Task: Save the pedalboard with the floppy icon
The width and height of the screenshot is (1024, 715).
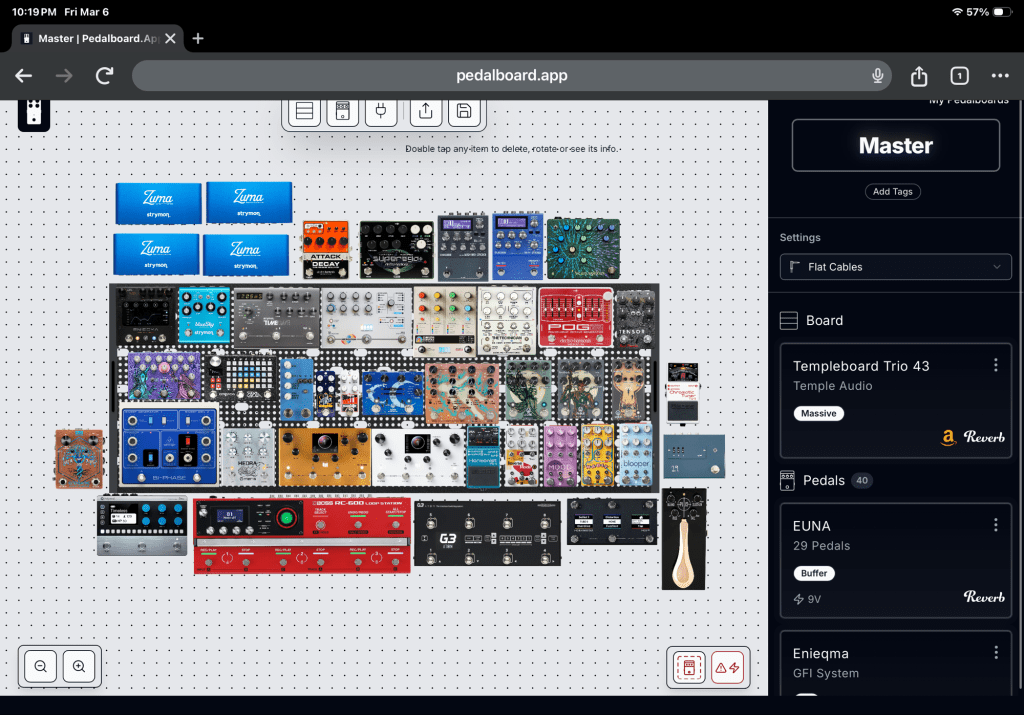Action: point(463,111)
